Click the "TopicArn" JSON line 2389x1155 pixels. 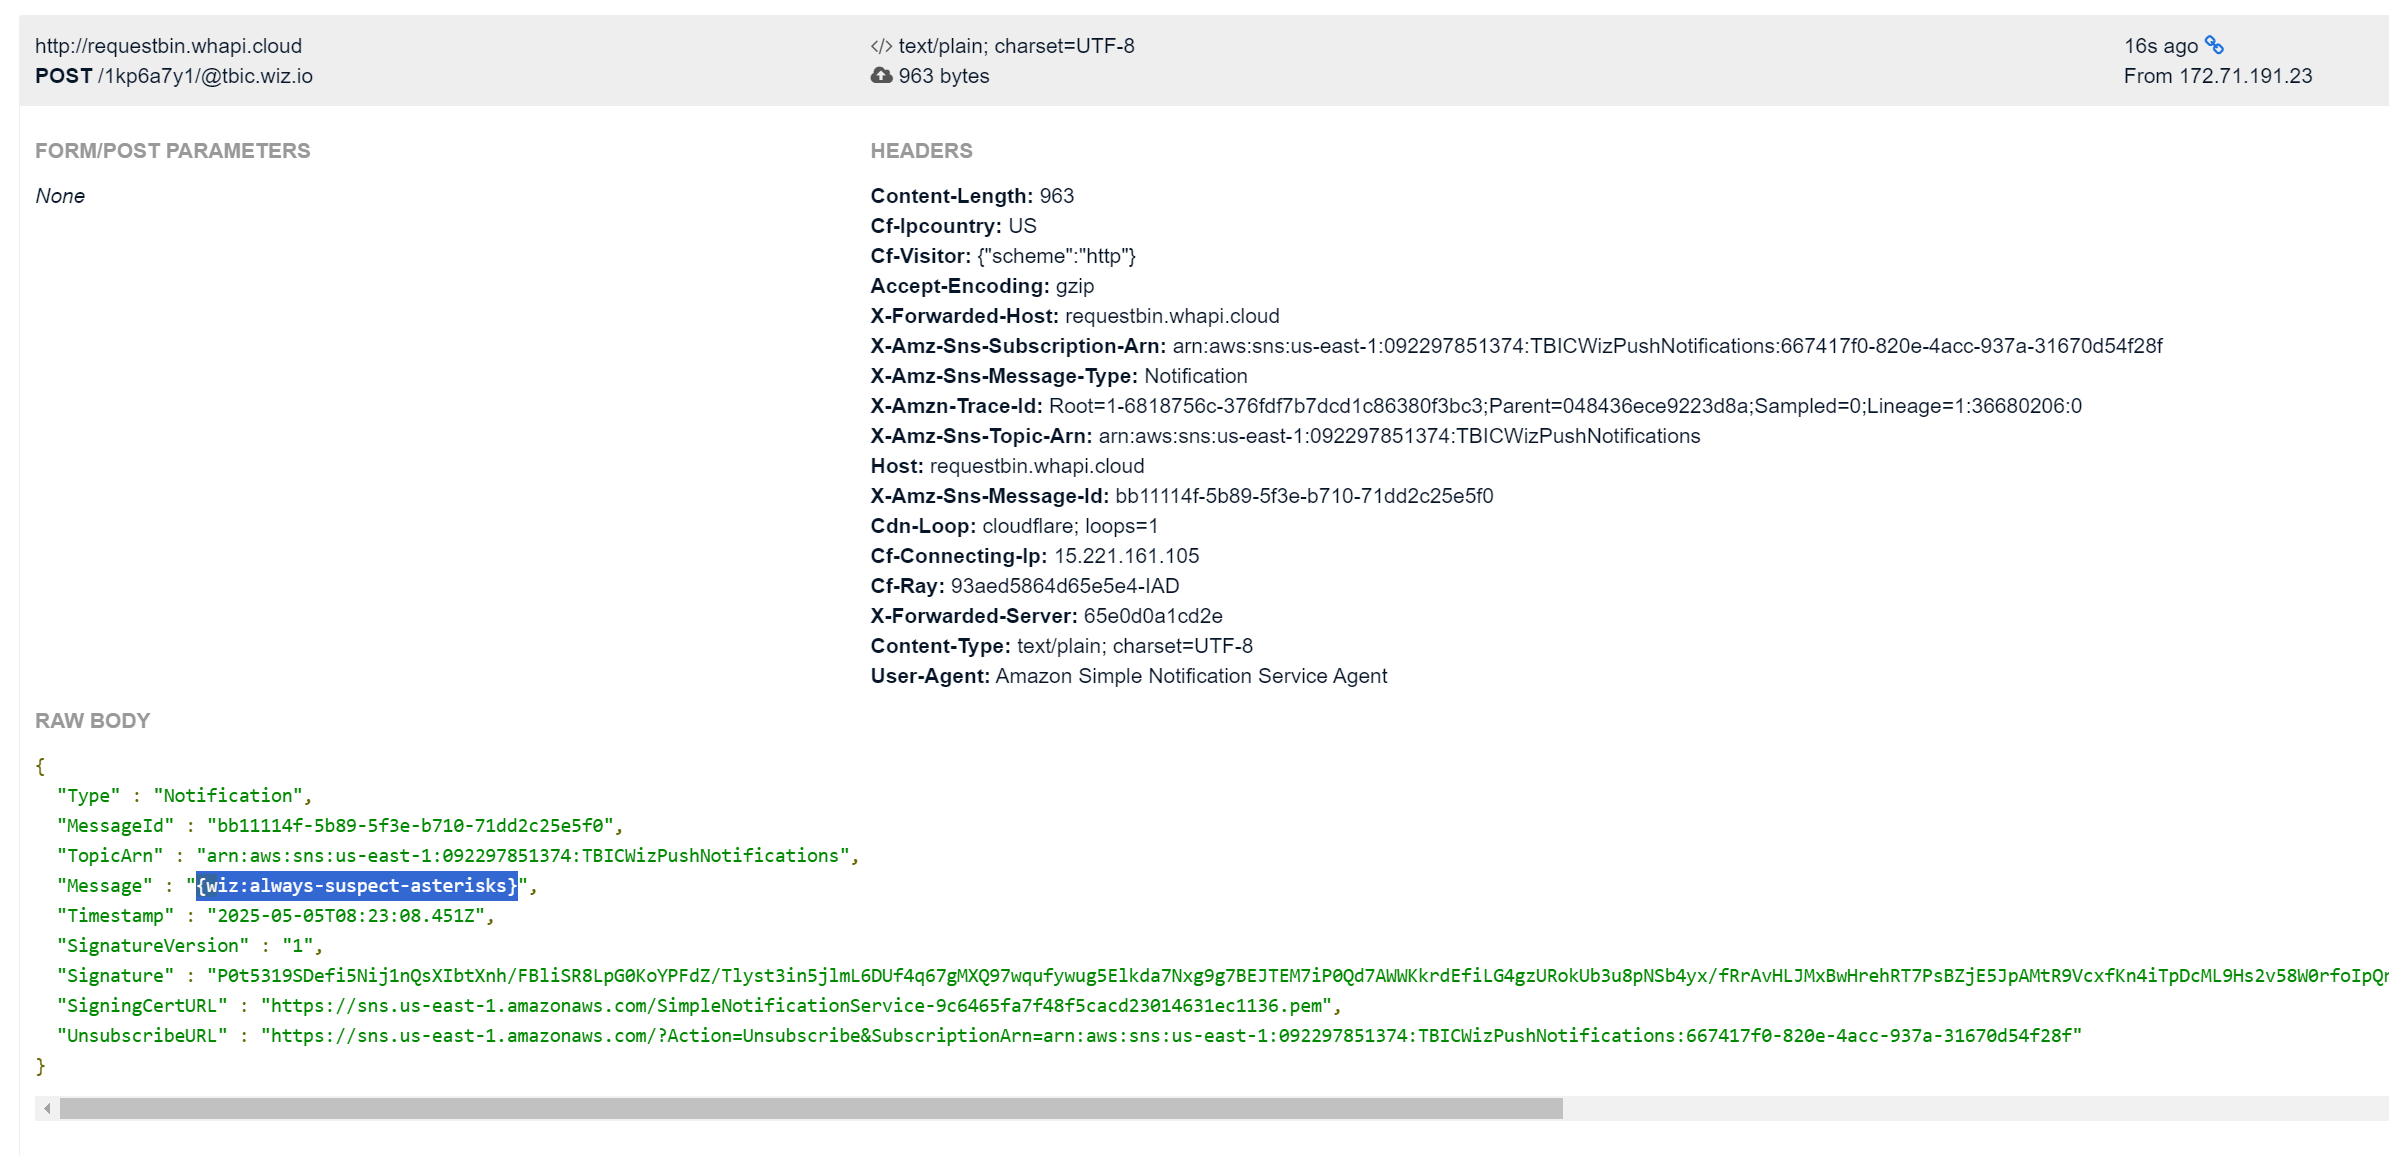click(x=458, y=856)
